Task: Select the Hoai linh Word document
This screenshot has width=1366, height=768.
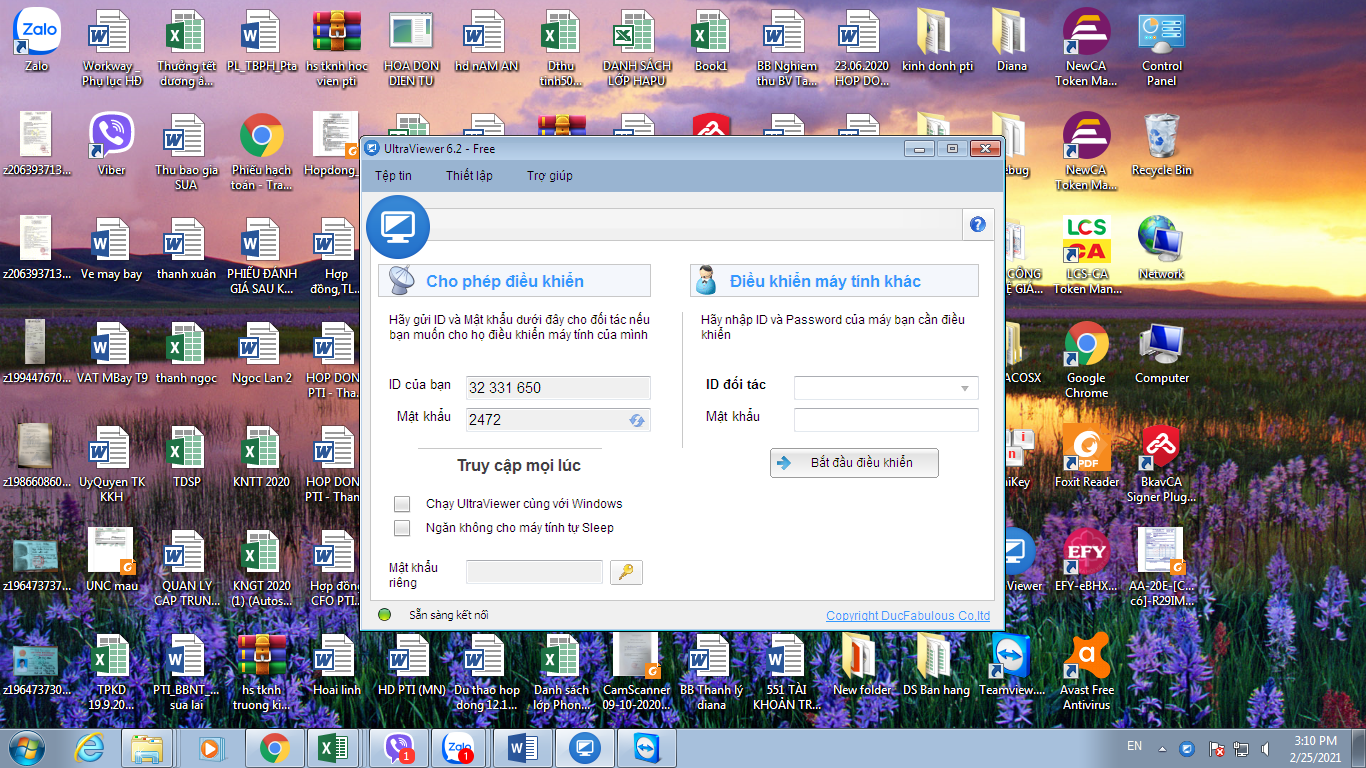Action: tap(336, 664)
